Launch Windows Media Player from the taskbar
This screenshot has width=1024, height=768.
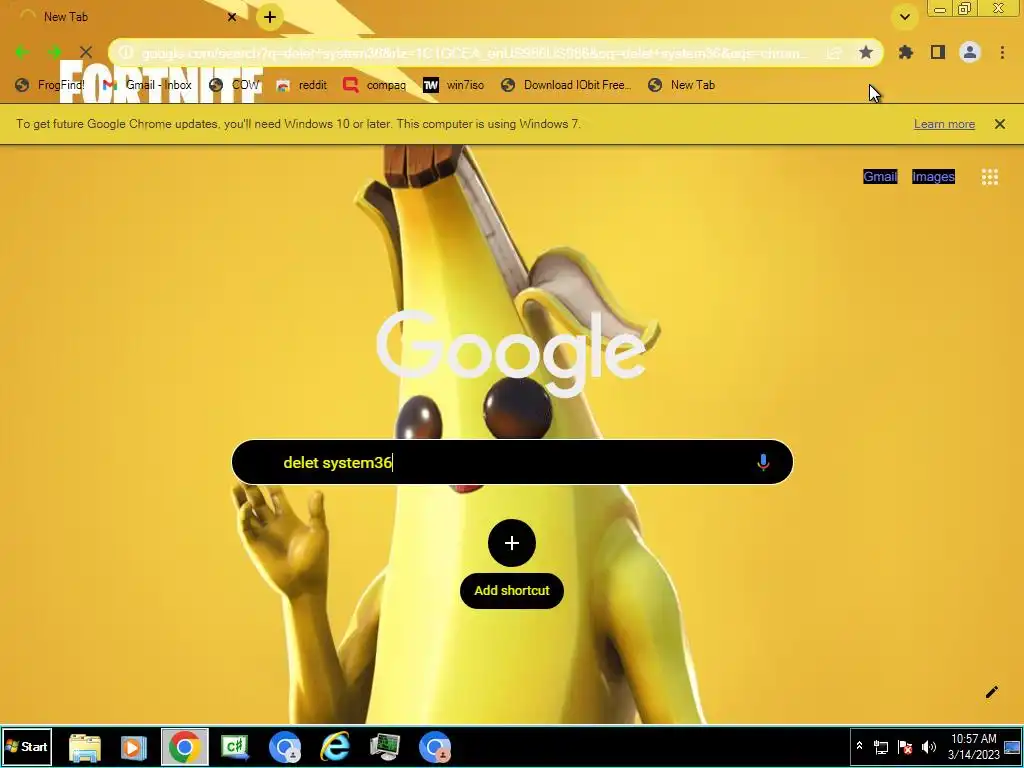click(x=133, y=747)
